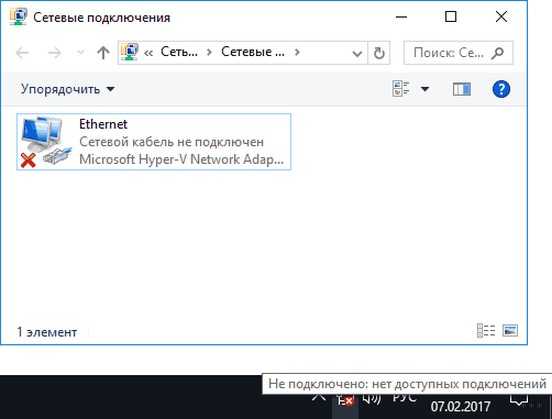Open additional view options dropdown arrow
Viewport: 552px width, 419px height.
pyautogui.click(x=425, y=89)
